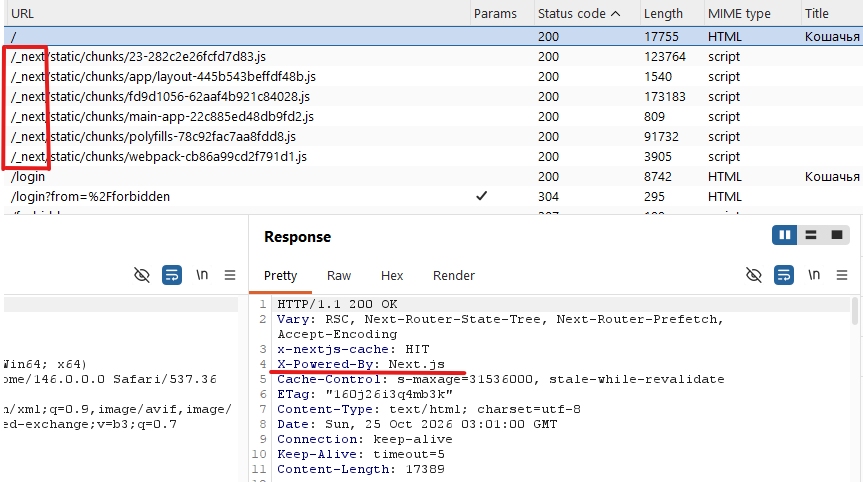Select the root / request row
Image resolution: width=863 pixels, height=482 pixels.
[433, 36]
